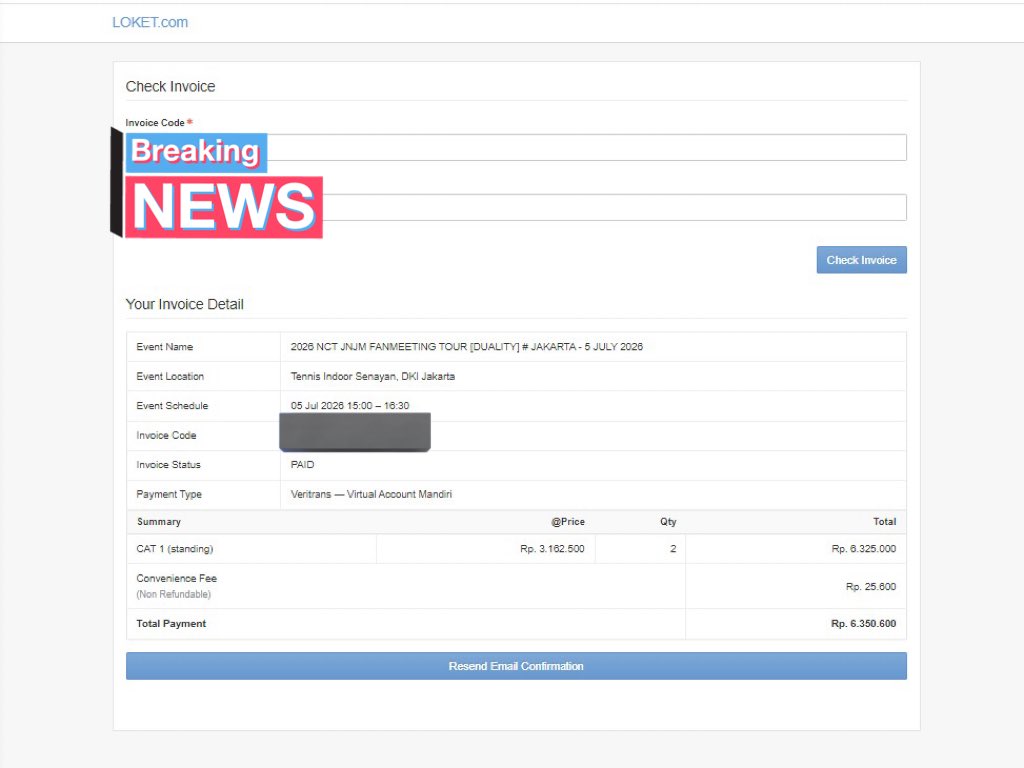Click the Check Invoice button
Image resolution: width=1024 pixels, height=768 pixels.
click(x=861, y=260)
